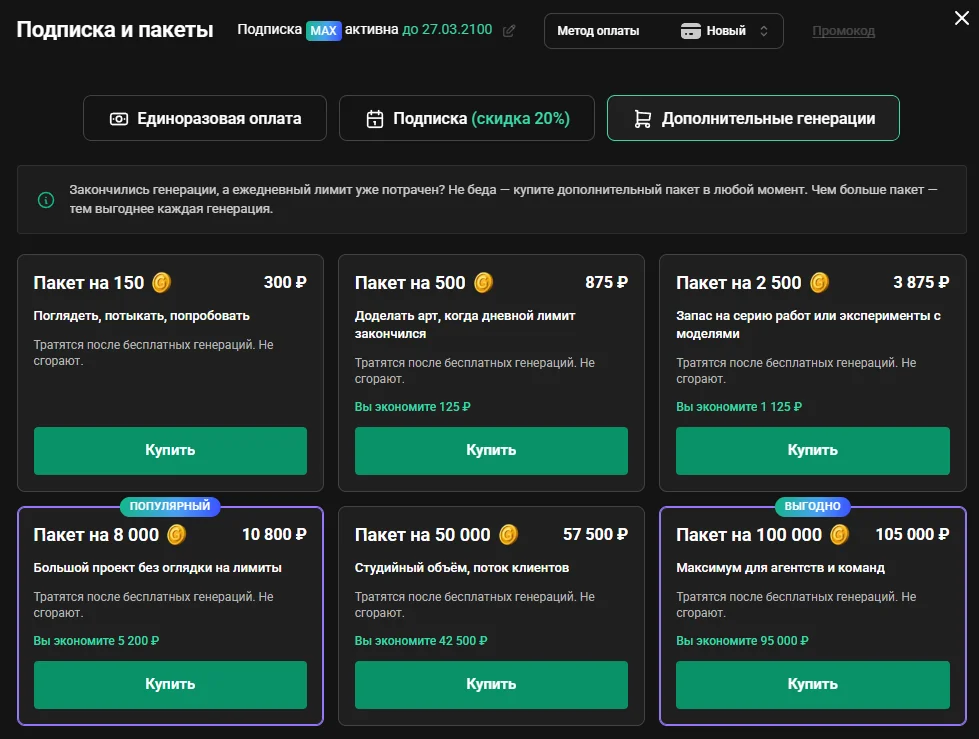
Task: Click the MAX subscription badge
Action: pos(323,31)
